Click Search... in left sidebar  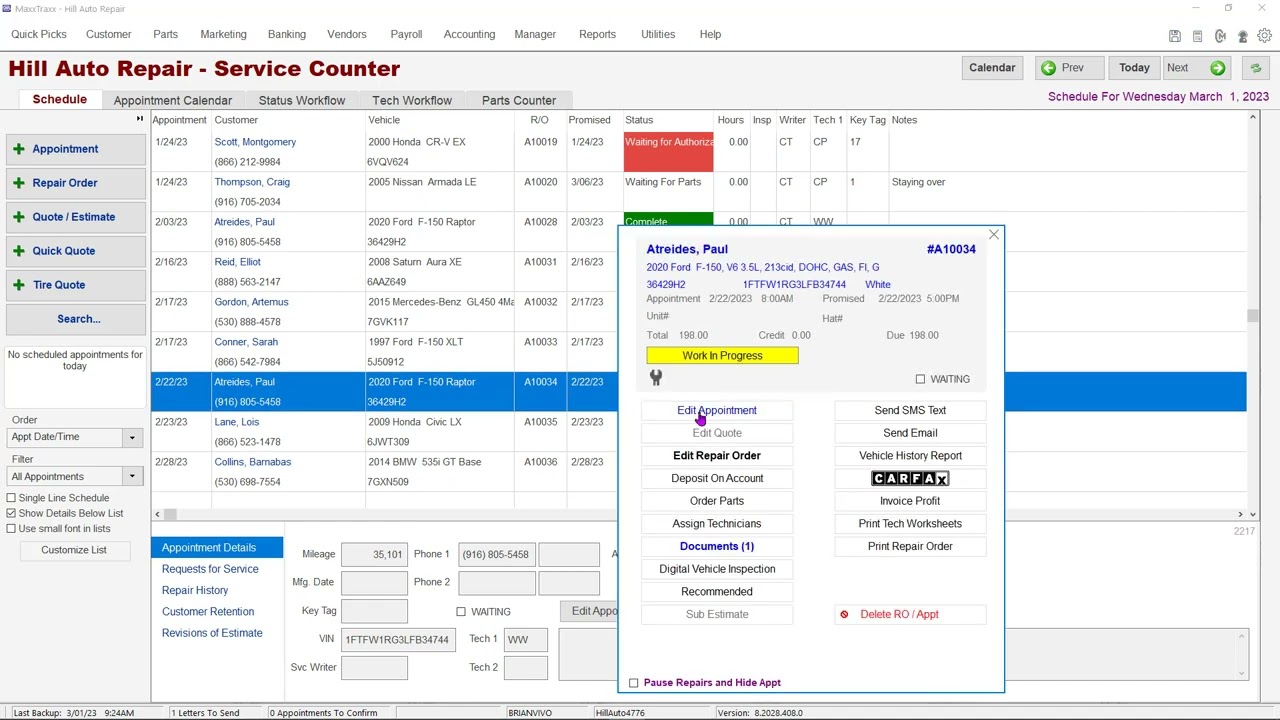(76, 319)
